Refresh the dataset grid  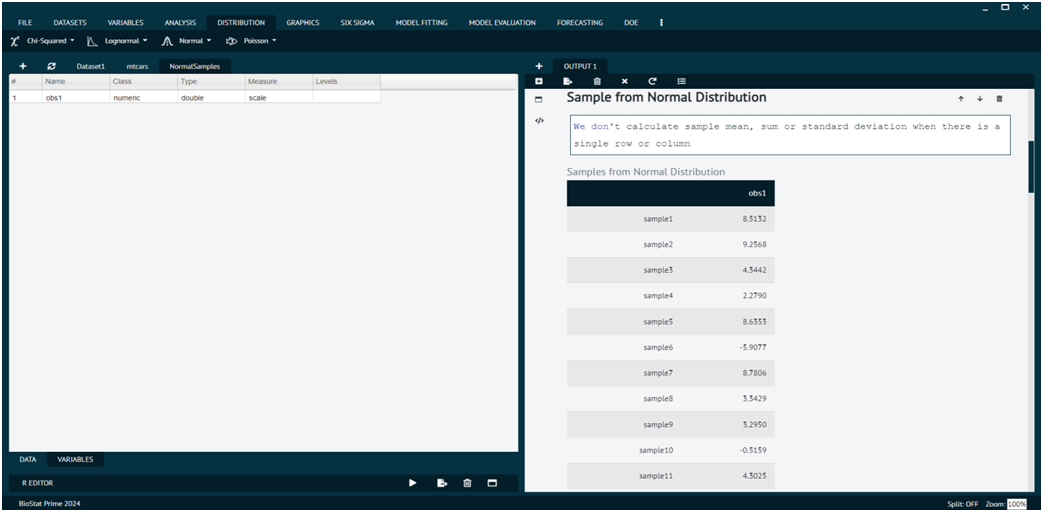pos(51,66)
